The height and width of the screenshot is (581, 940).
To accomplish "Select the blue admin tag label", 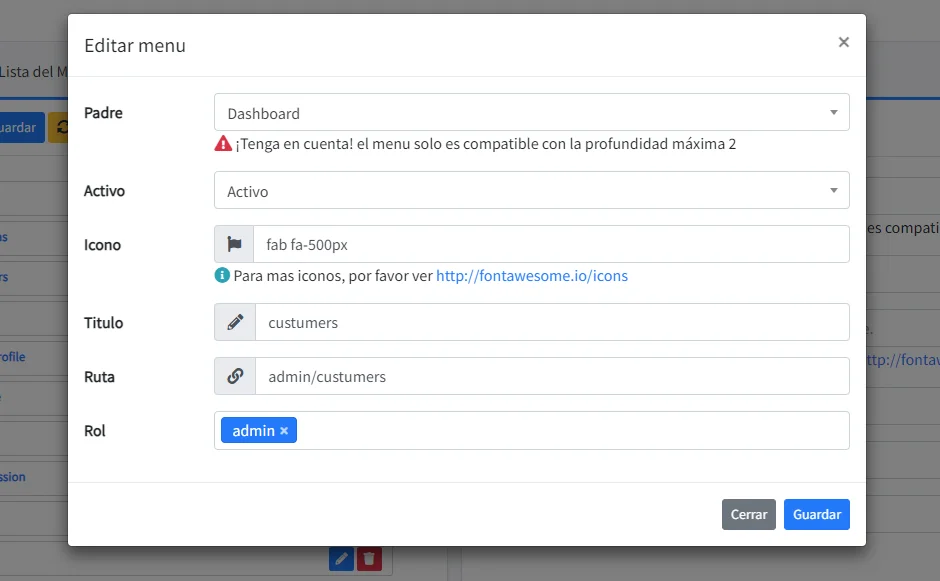I will [253, 430].
